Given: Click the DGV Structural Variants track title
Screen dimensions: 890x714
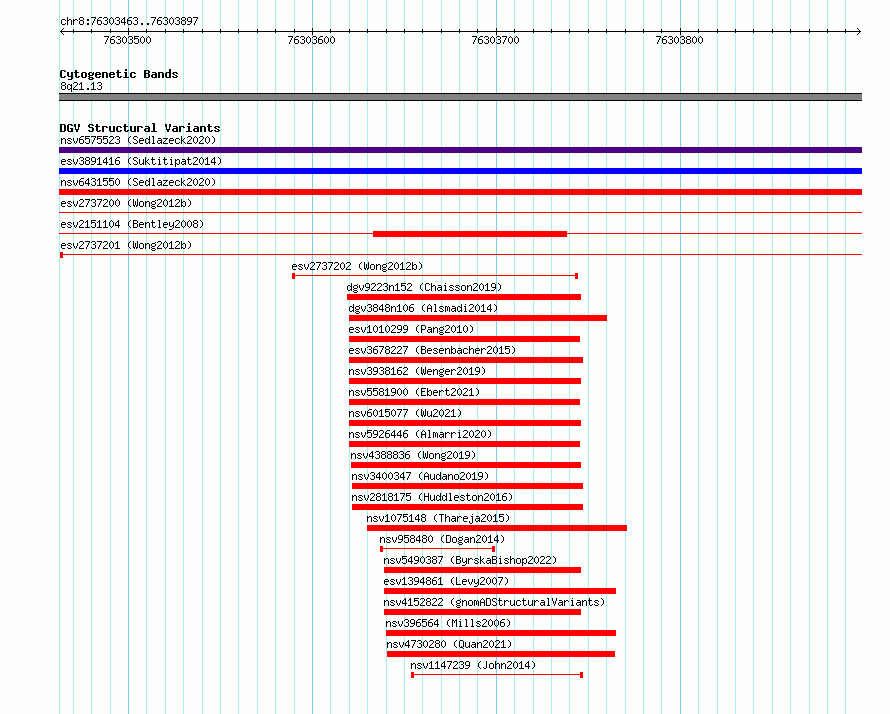Looking at the screenshot, I should 140,128.
